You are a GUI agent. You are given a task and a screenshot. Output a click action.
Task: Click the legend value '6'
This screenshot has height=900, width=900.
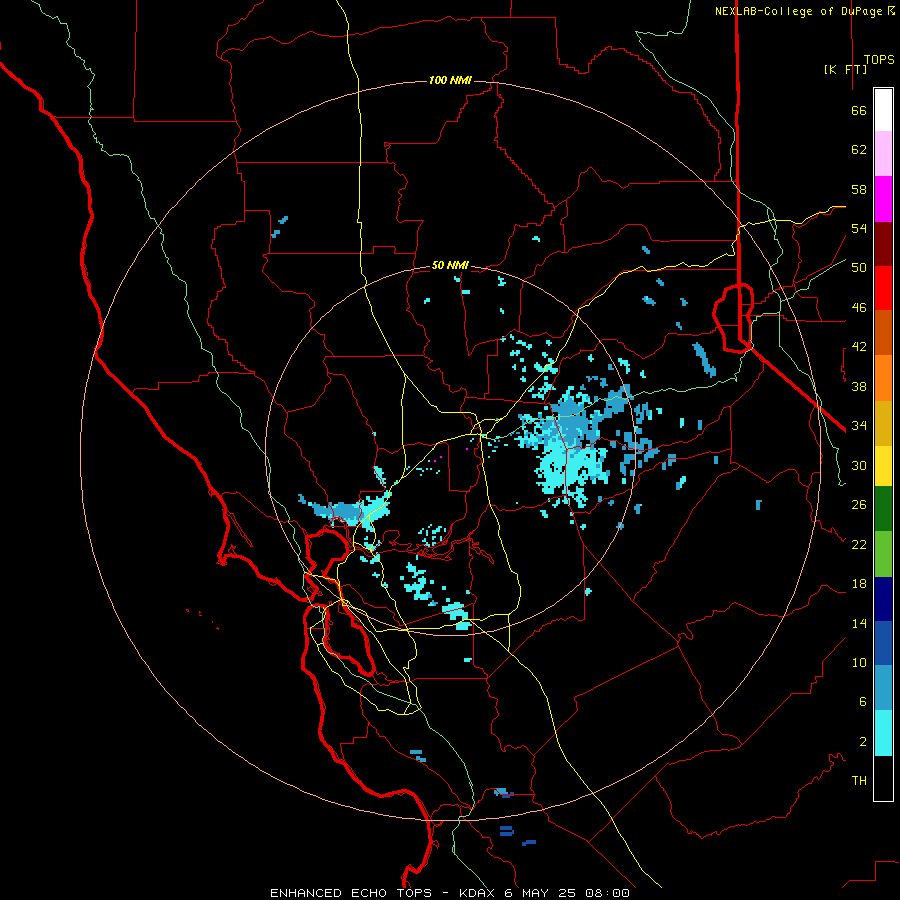(862, 702)
